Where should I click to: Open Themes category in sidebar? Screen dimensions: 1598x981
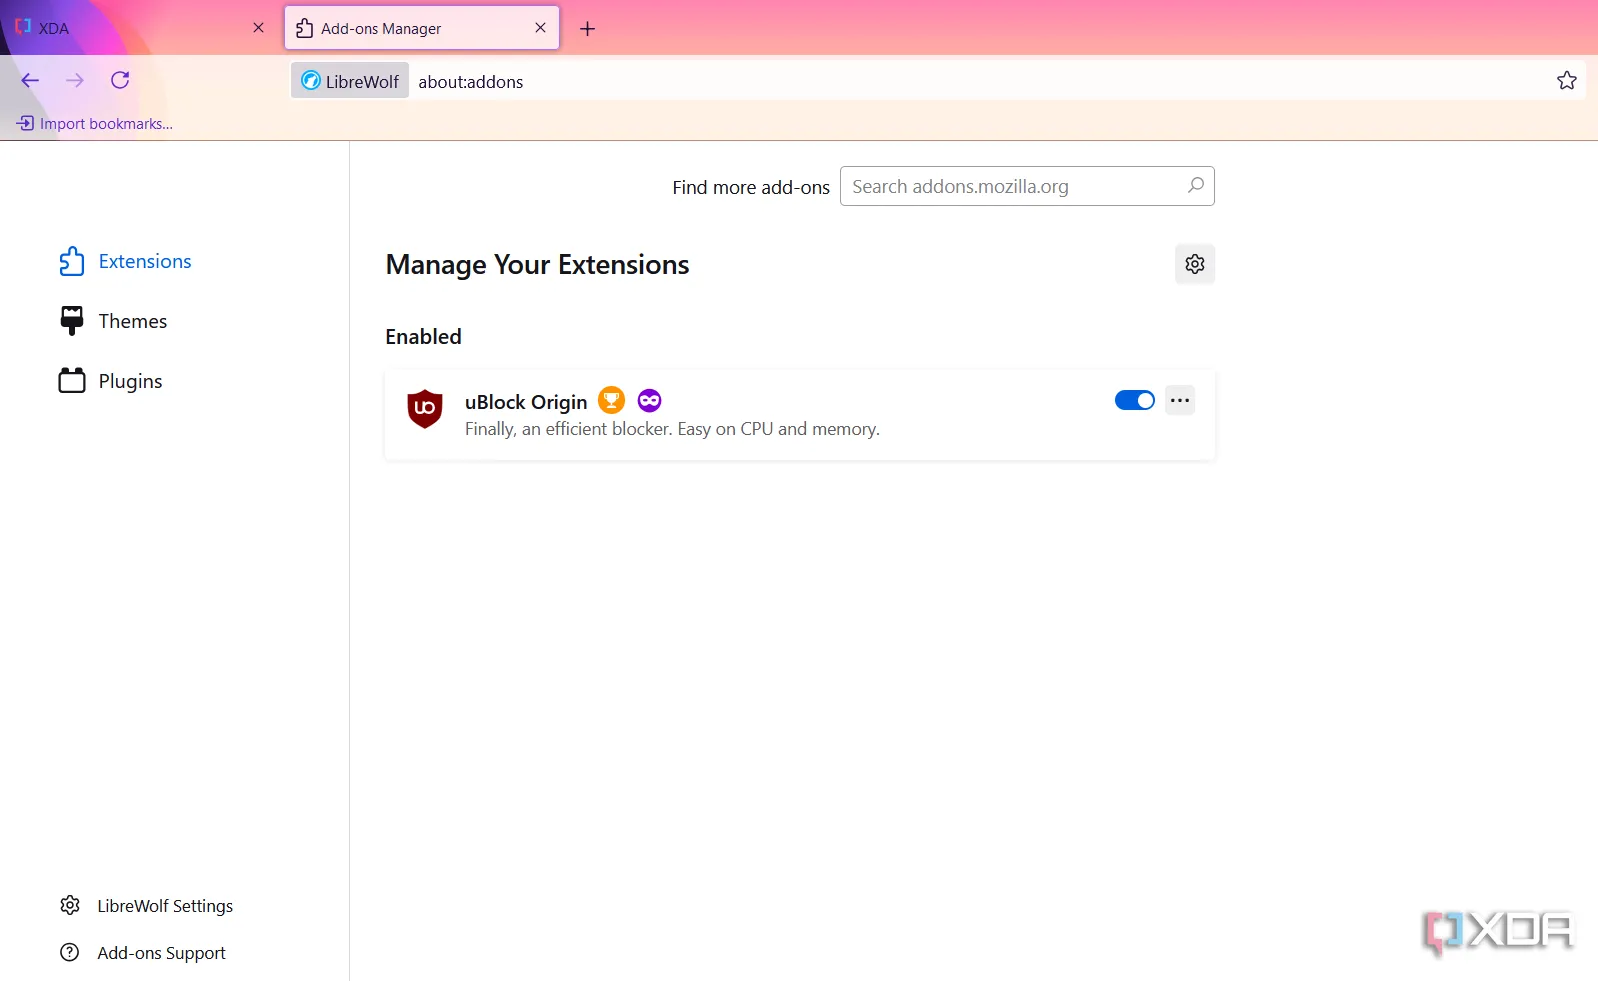(113, 321)
